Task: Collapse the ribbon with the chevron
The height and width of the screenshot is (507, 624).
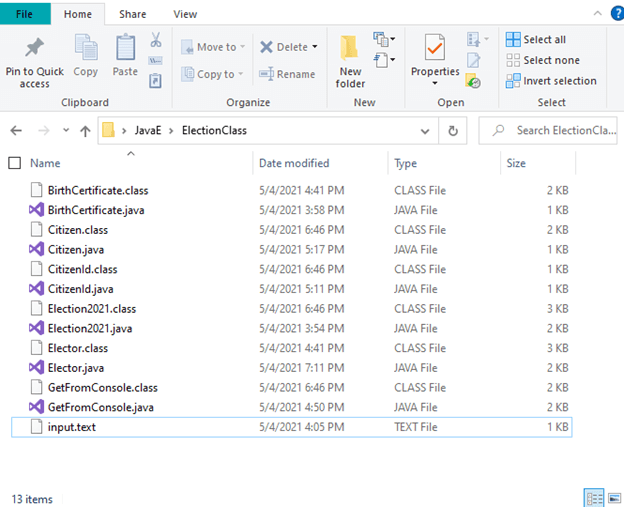Action: (597, 14)
